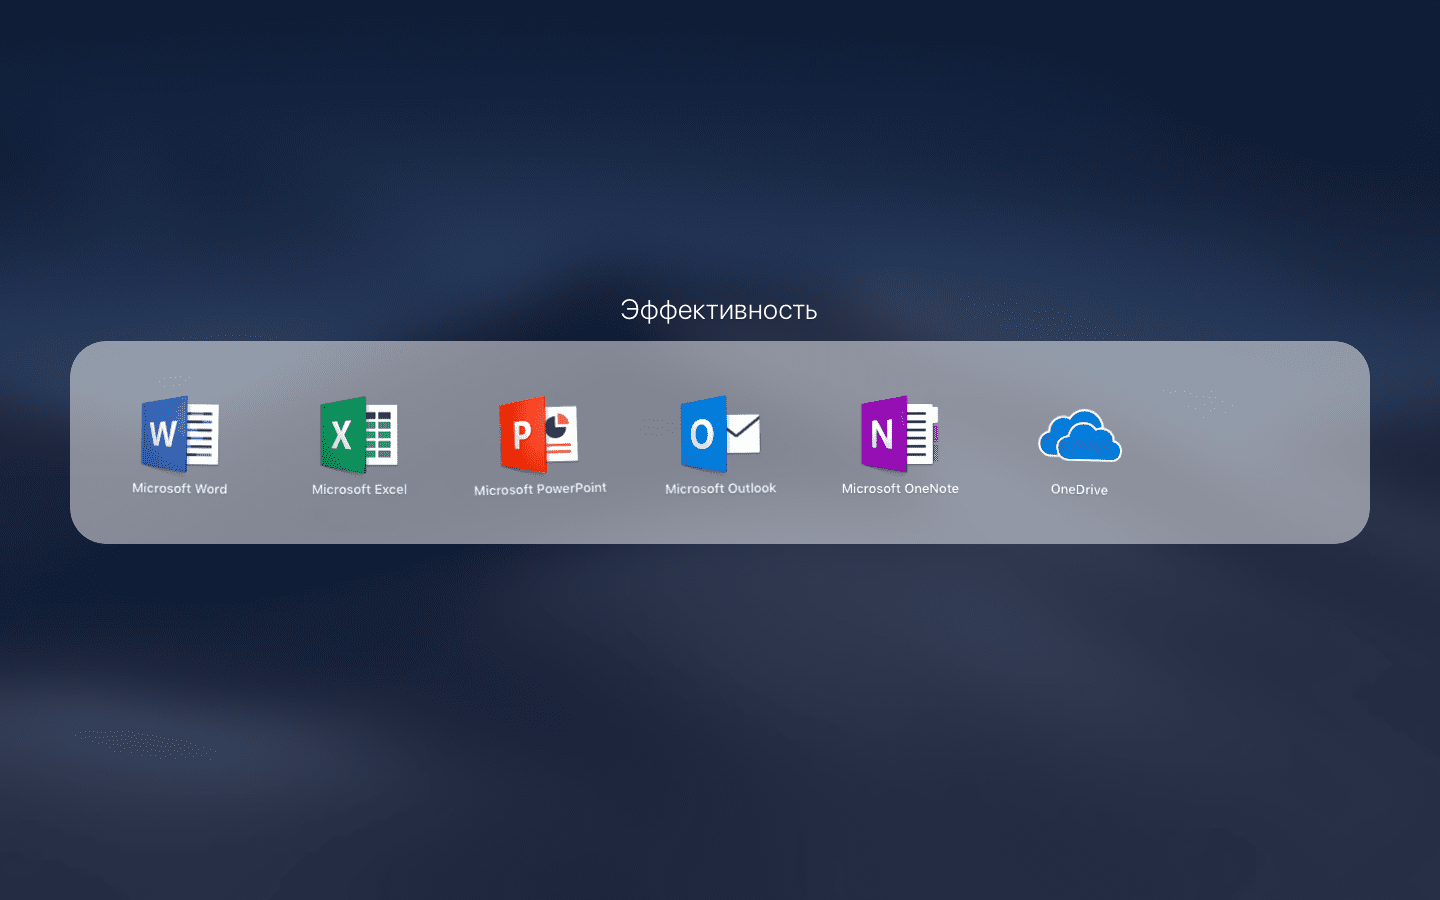This screenshot has width=1440, height=900.
Task: Click the "Microsoft Word" label text
Action: click(180, 489)
